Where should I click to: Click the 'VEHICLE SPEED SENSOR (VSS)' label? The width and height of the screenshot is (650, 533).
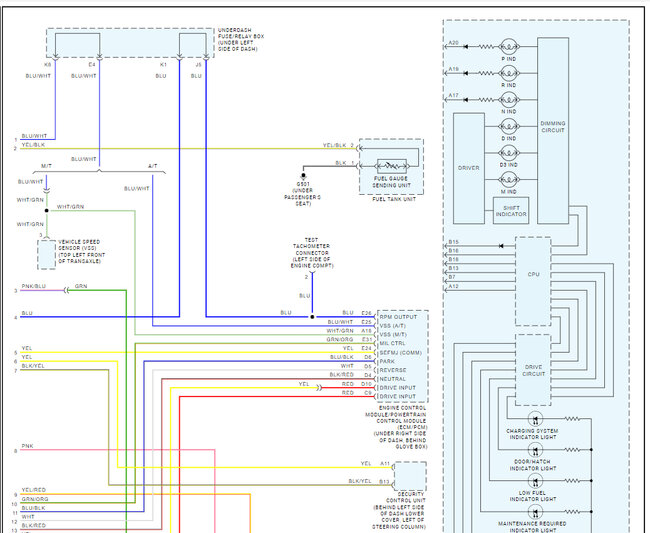click(x=79, y=245)
